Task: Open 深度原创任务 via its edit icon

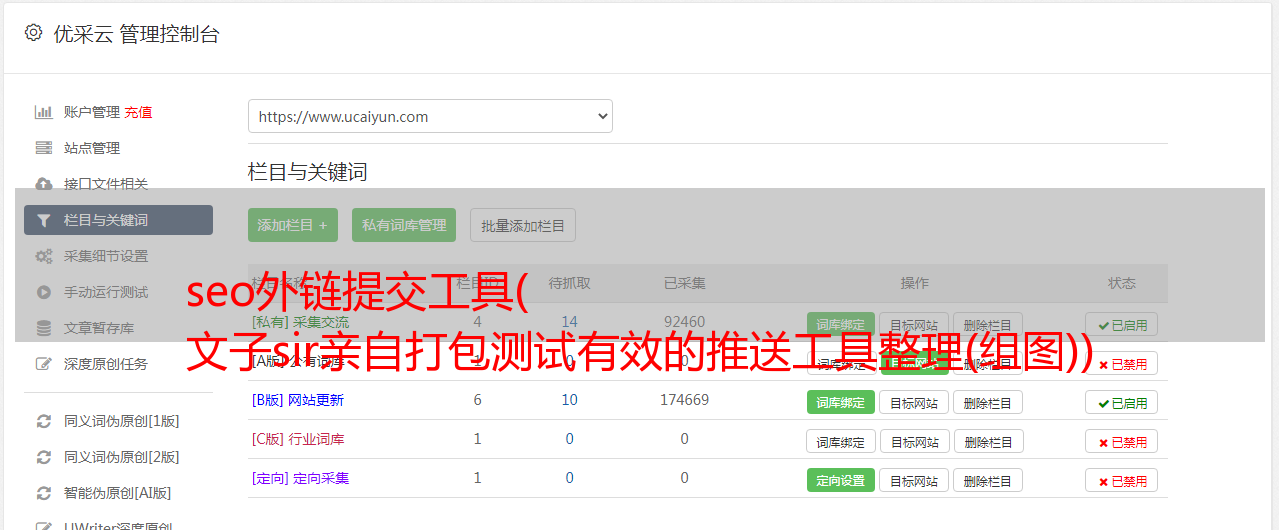Action: pos(44,364)
